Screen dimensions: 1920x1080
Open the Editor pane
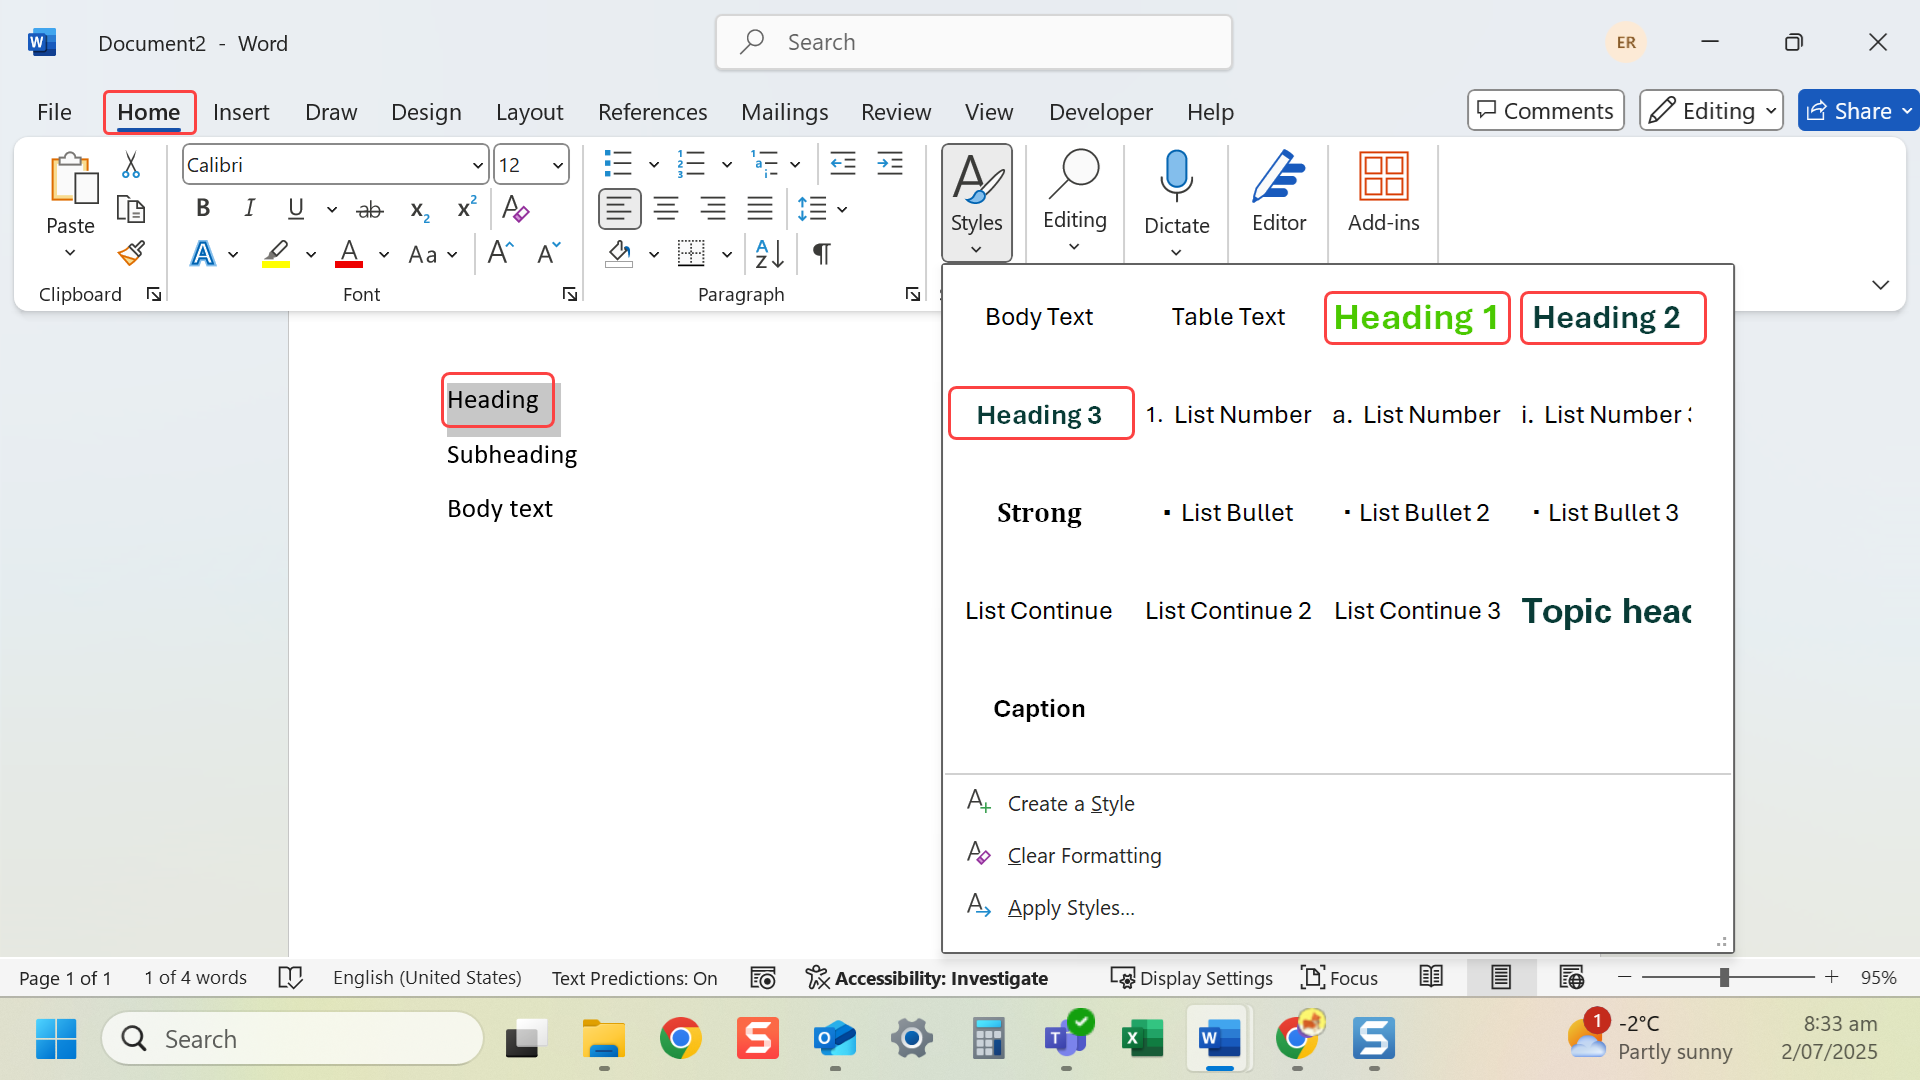(x=1279, y=192)
